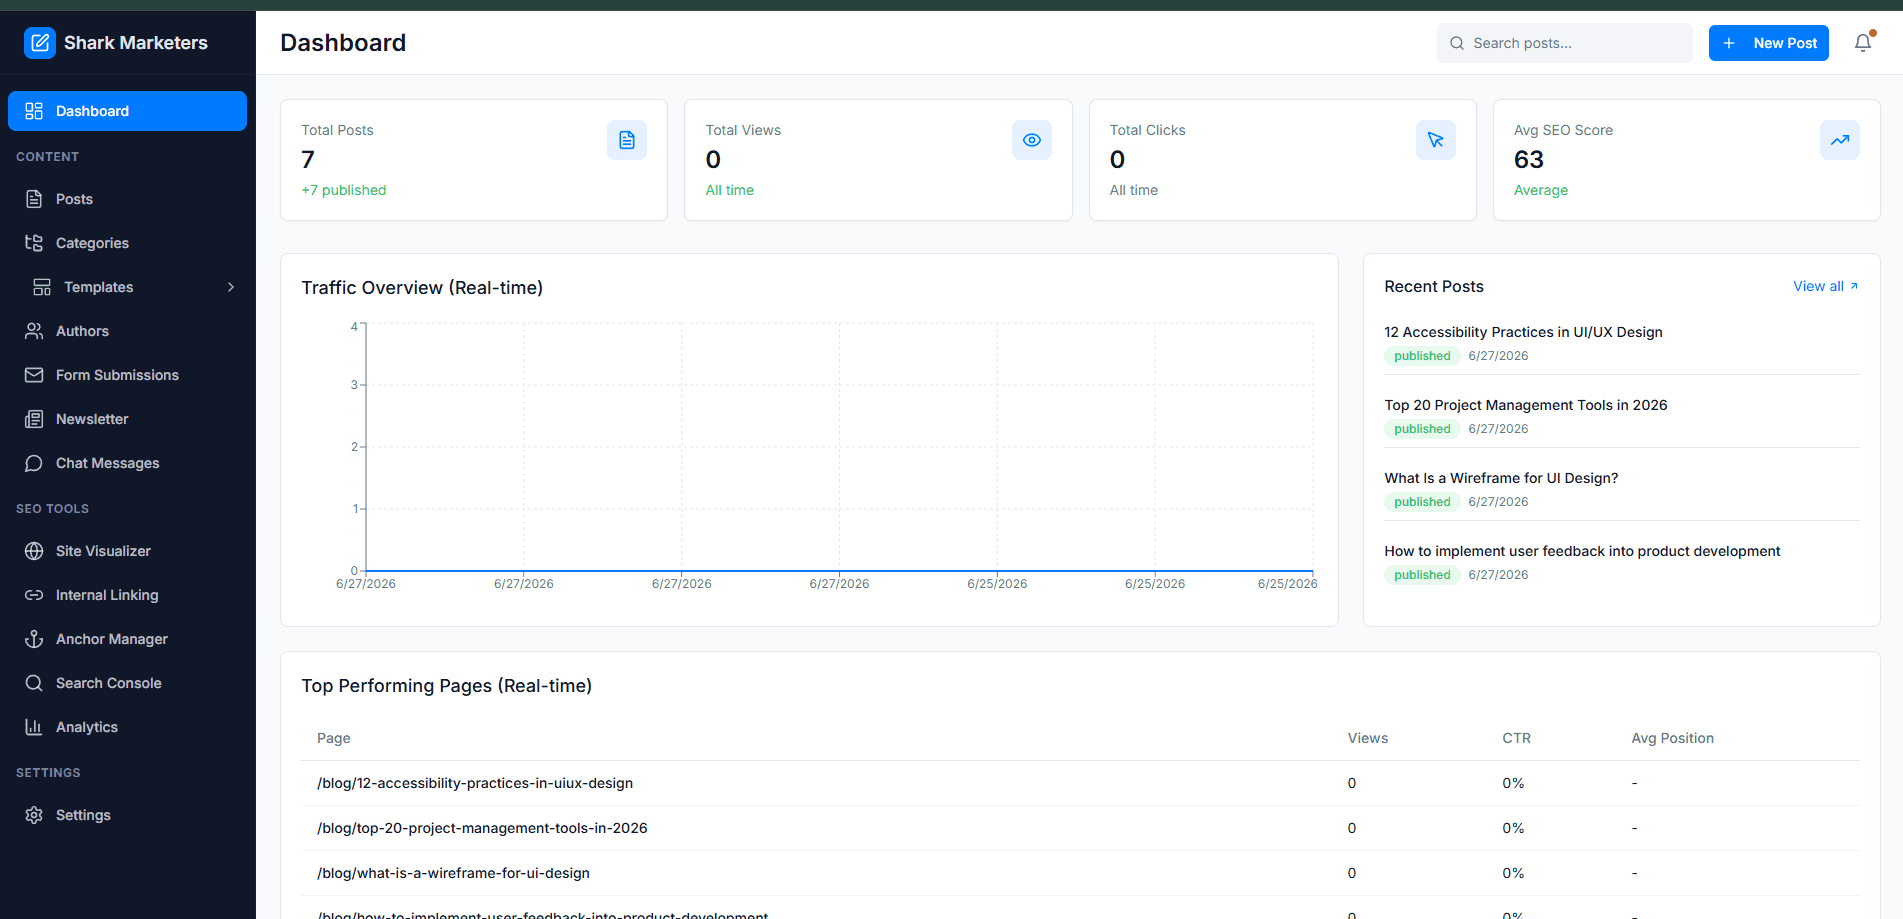Image resolution: width=1903 pixels, height=919 pixels.
Task: Click the Authors people icon
Action: click(x=34, y=331)
